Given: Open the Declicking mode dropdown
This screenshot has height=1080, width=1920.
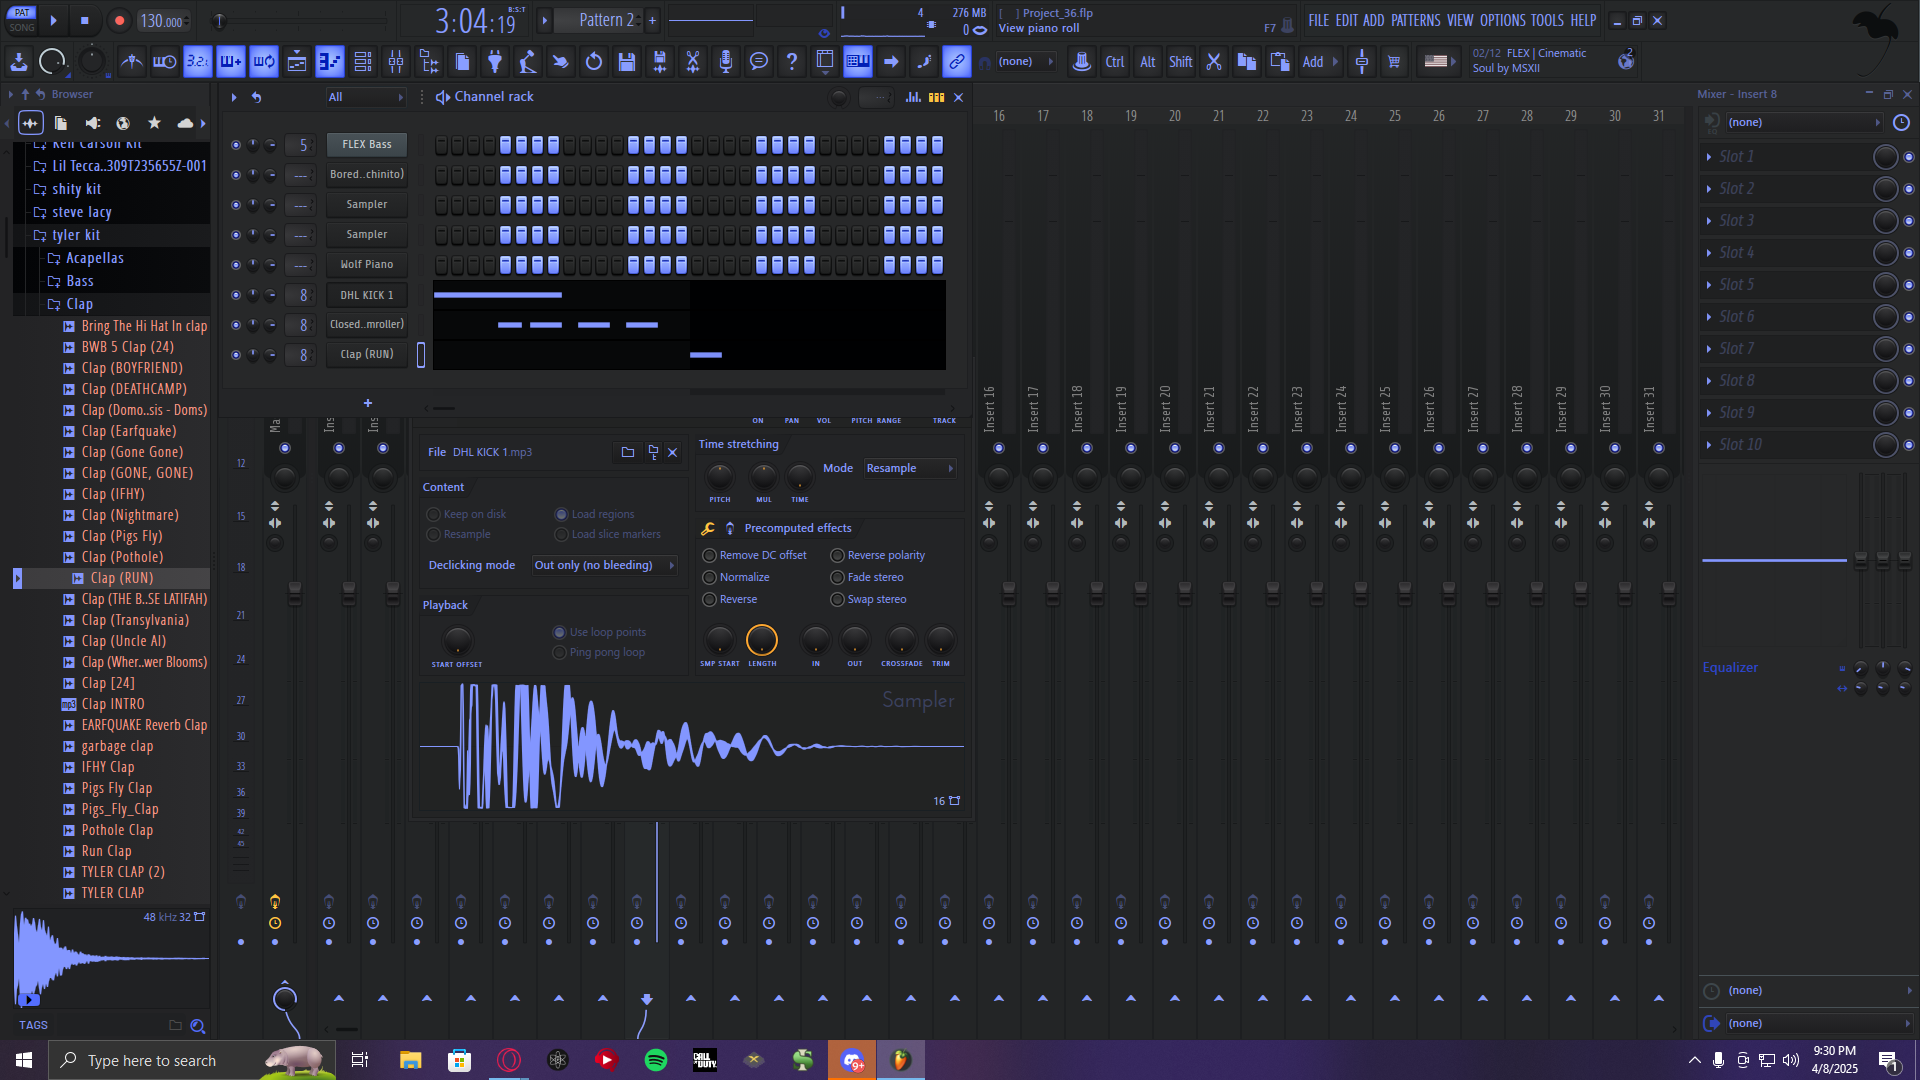Looking at the screenshot, I should (604, 565).
